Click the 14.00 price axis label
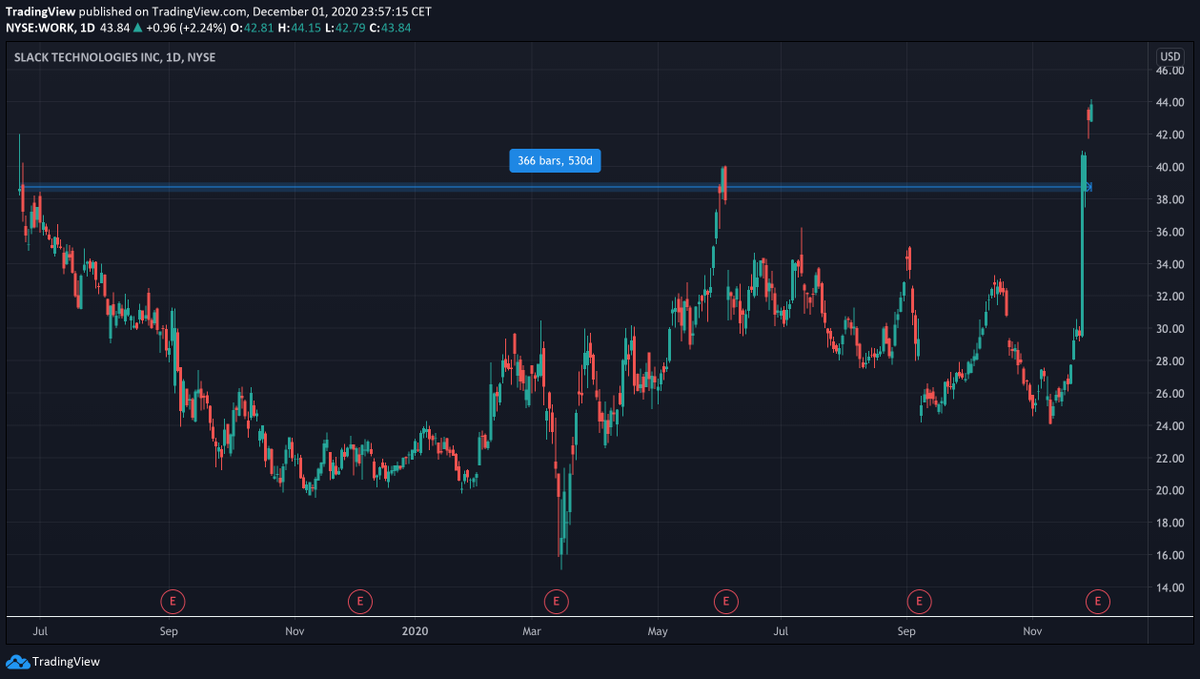 [x=1170, y=588]
